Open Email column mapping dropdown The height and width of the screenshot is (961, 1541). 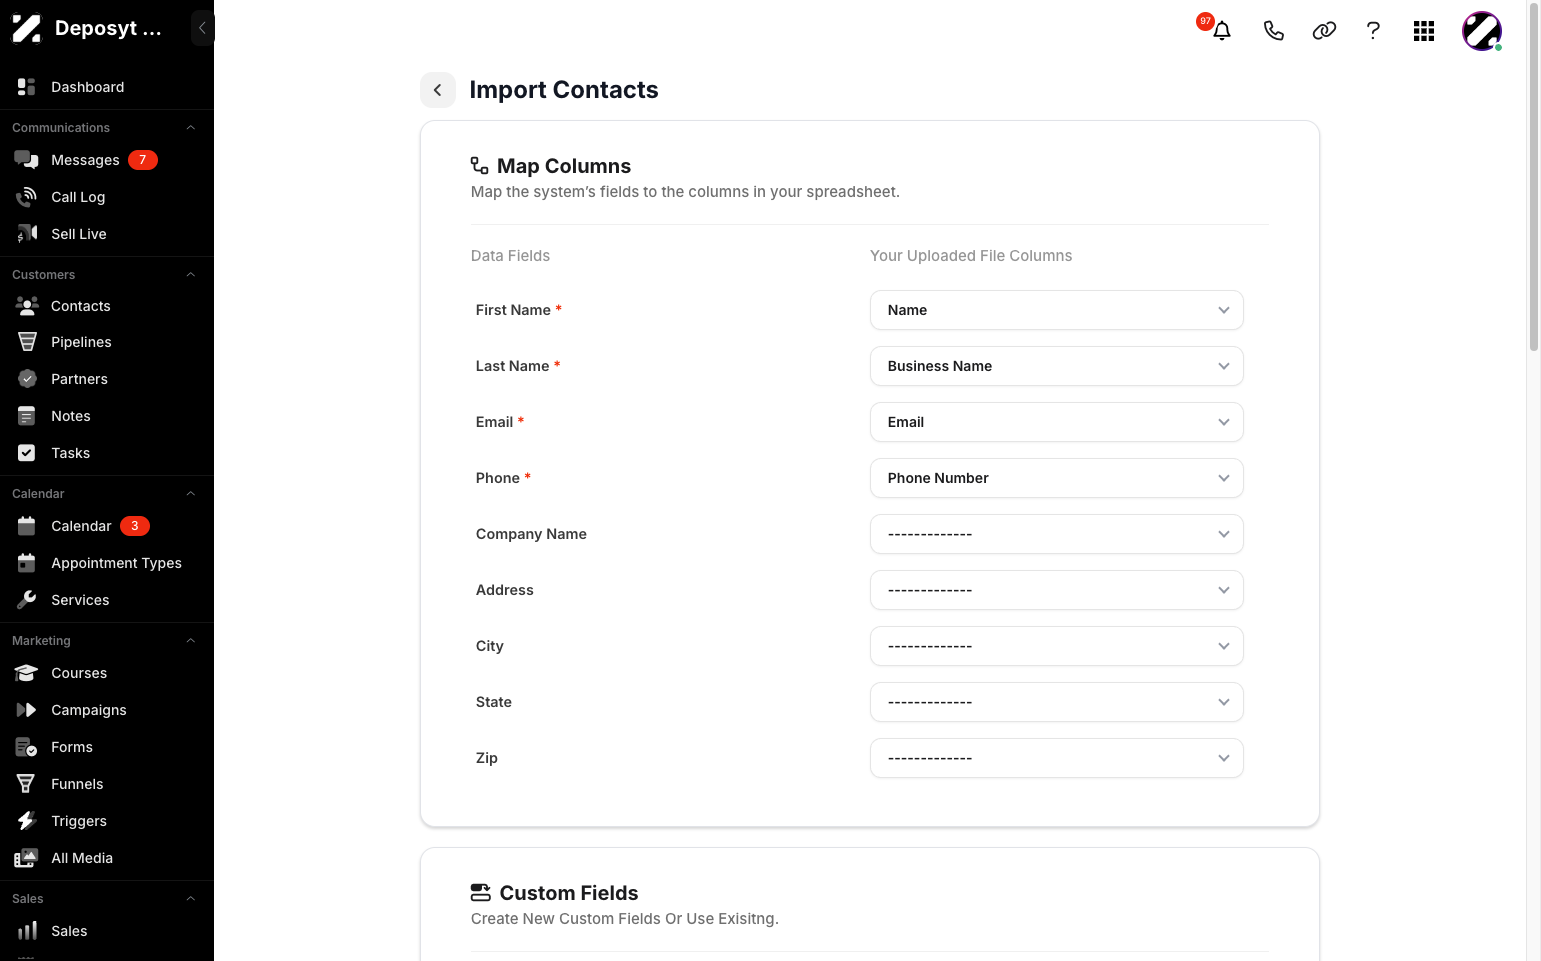[1057, 422]
